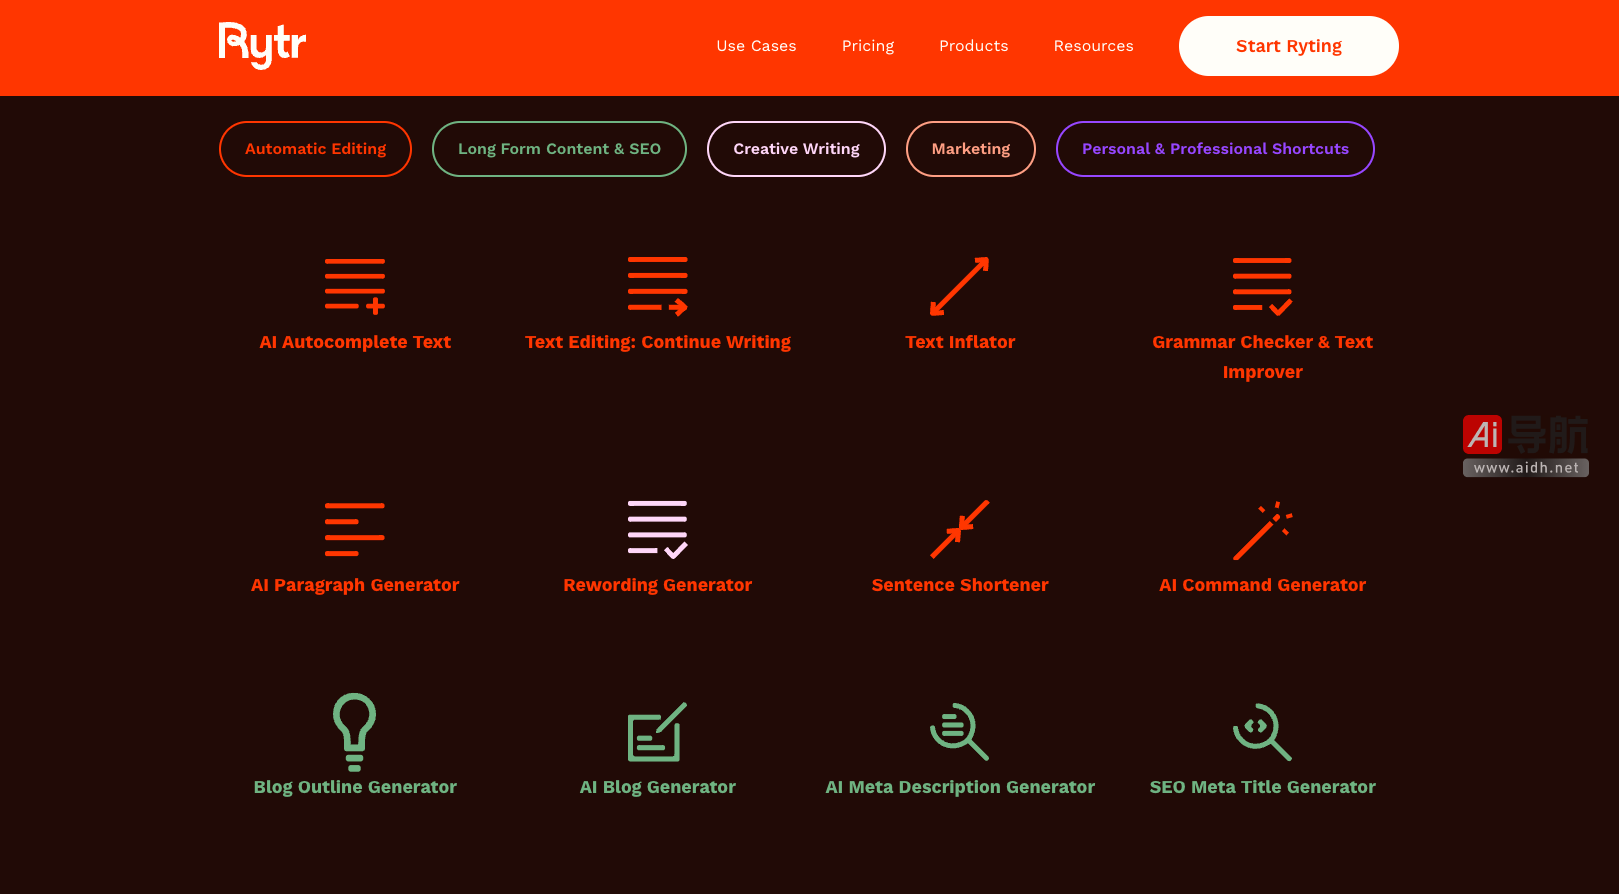This screenshot has height=894, width=1619.
Task: Click the AI Autocomplete Text icon
Action: pyautogui.click(x=355, y=286)
